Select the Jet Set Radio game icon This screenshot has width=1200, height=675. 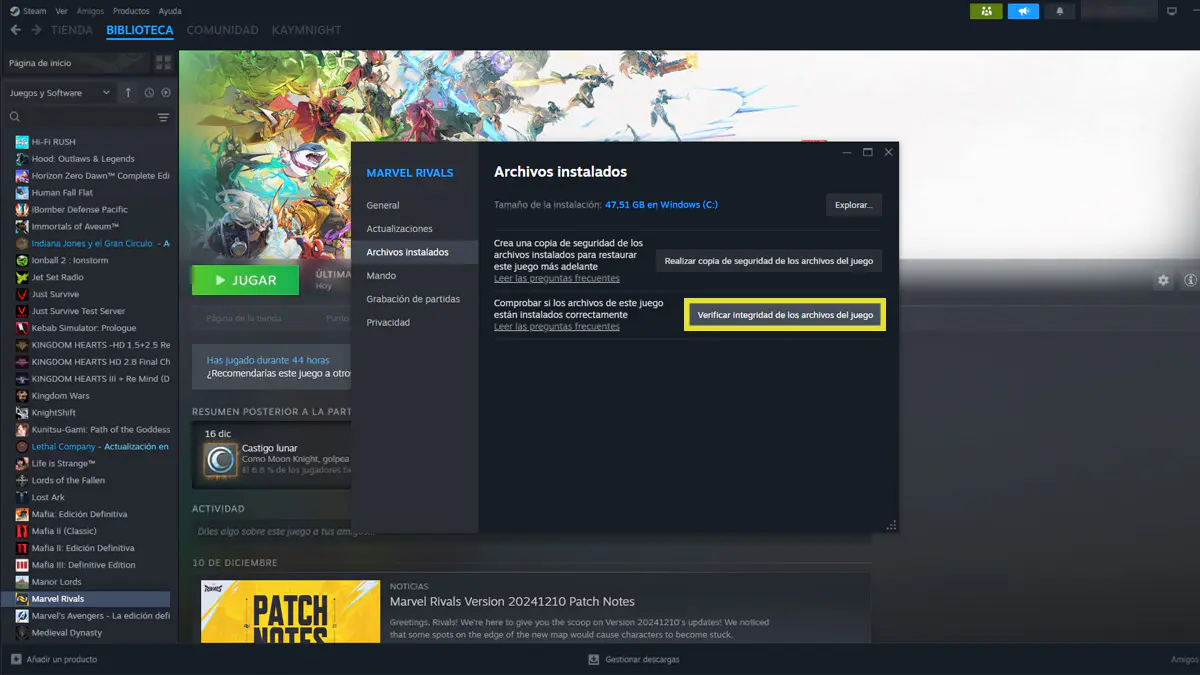[x=22, y=277]
